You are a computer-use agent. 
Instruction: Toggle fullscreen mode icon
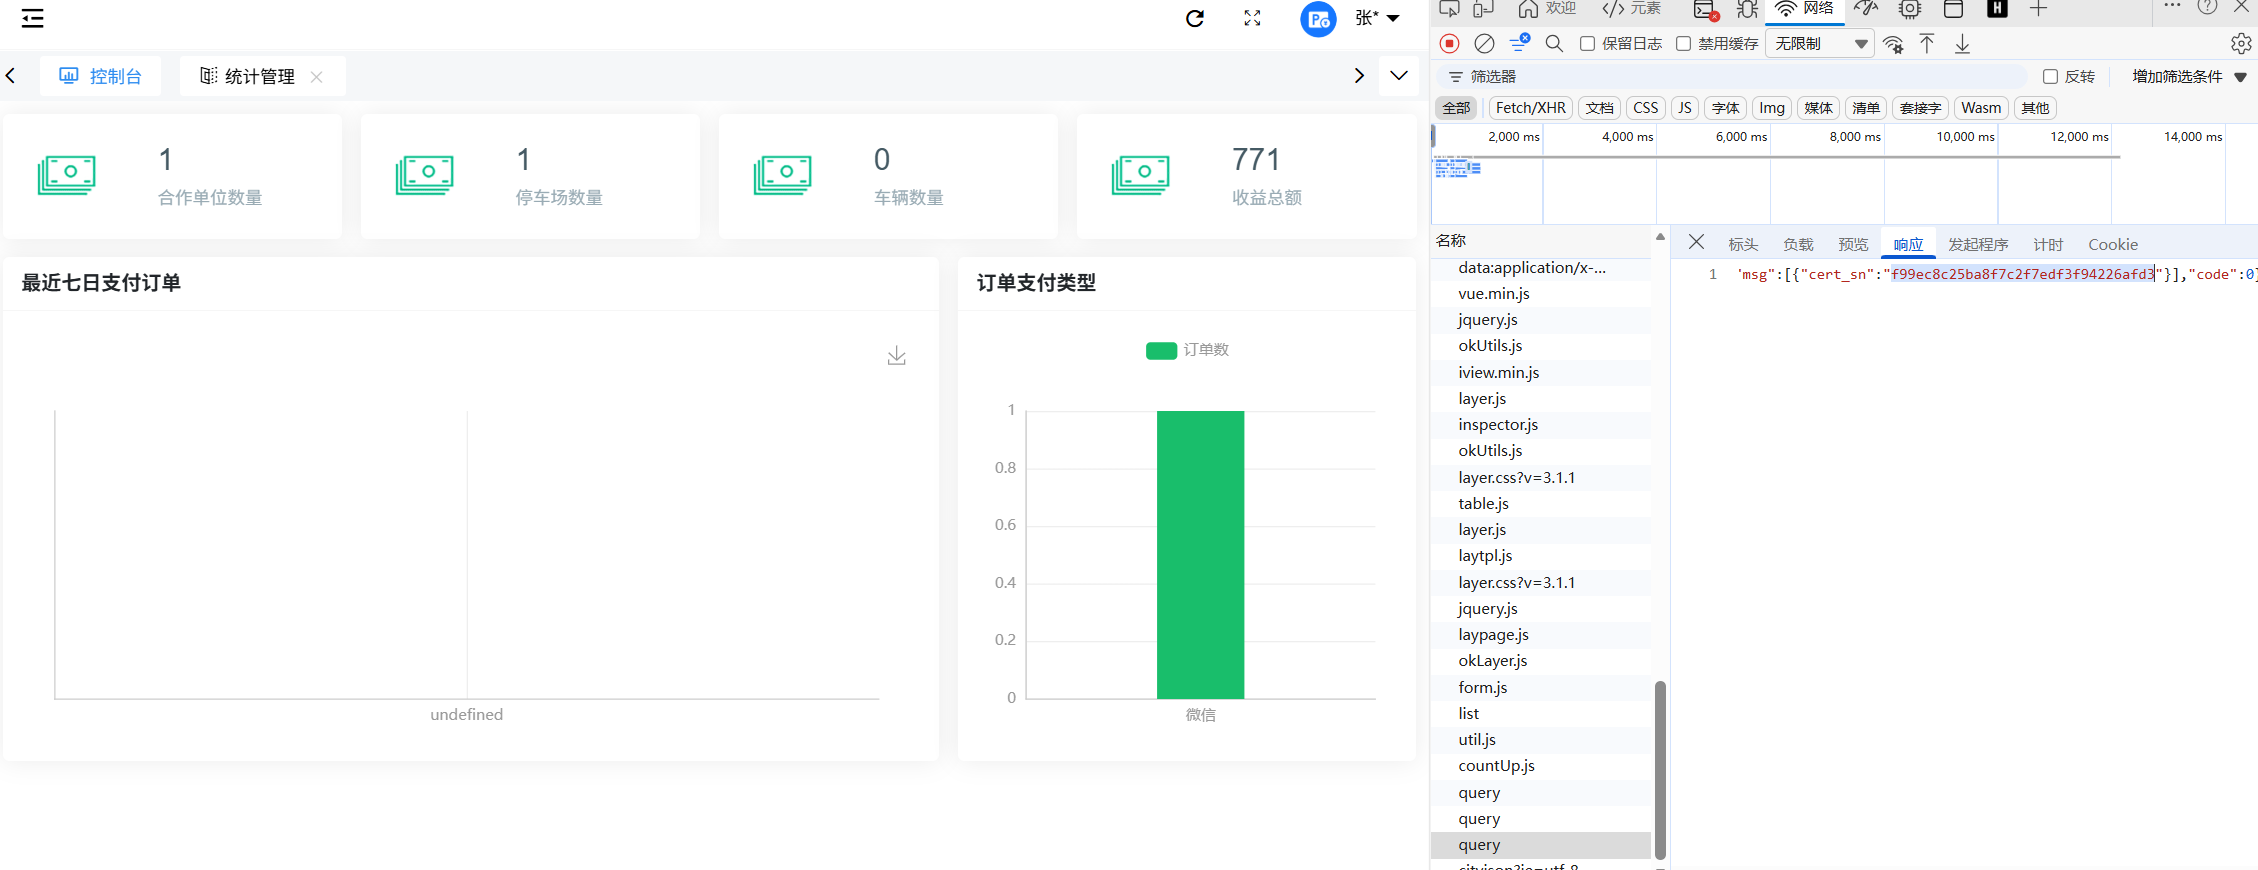[x=1252, y=19]
